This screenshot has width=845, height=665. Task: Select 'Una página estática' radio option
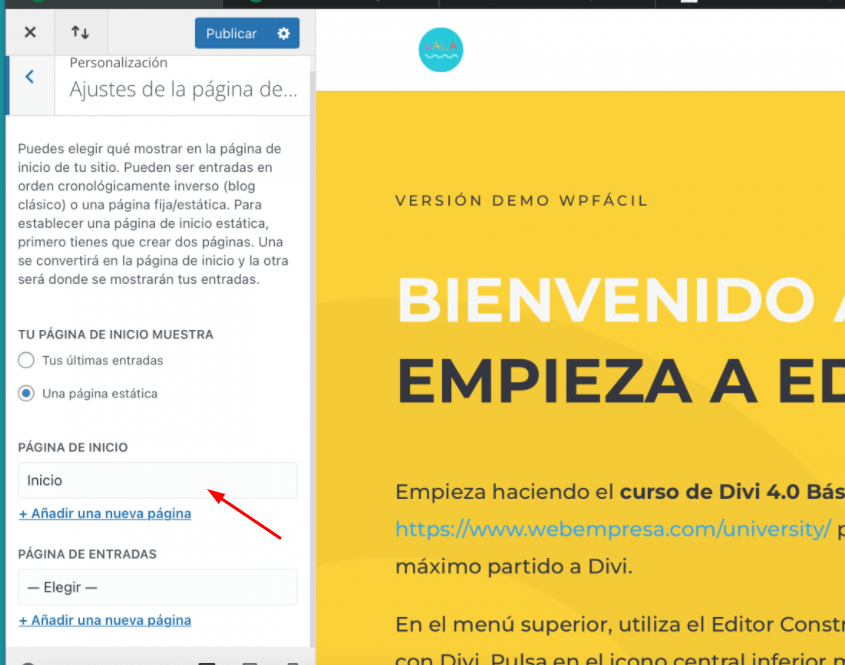26,393
